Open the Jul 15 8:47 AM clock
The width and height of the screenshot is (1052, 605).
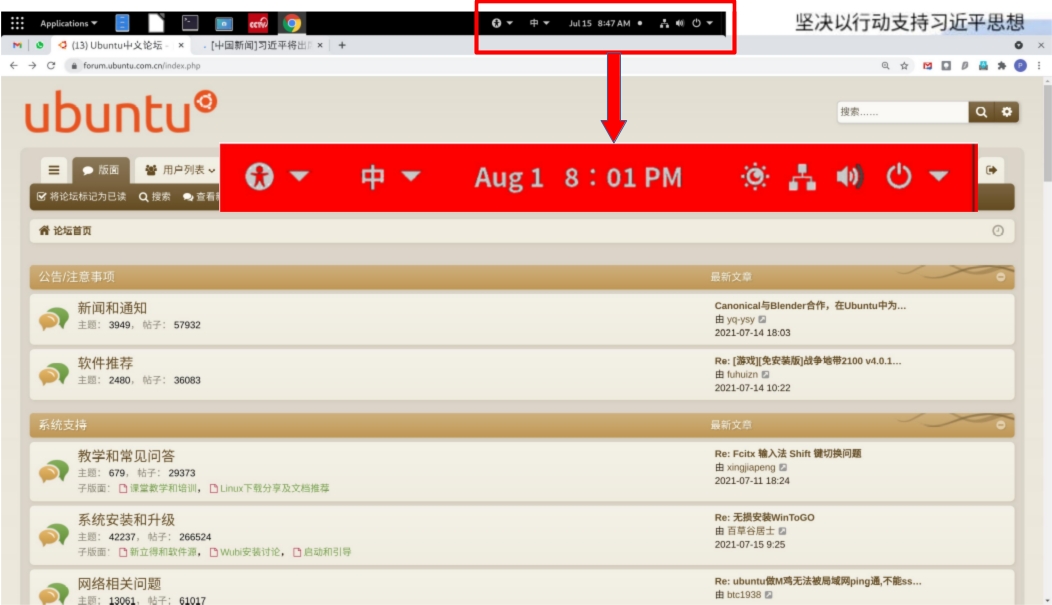(x=599, y=23)
